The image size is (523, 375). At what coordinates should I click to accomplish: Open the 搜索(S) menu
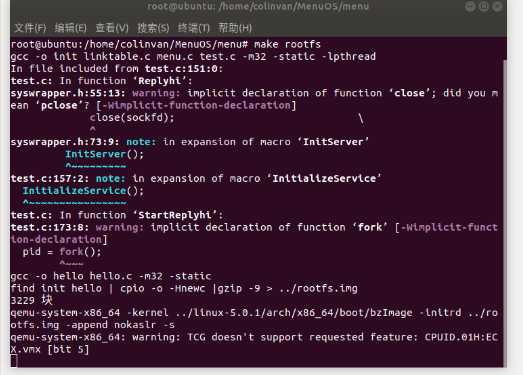[x=153, y=28]
